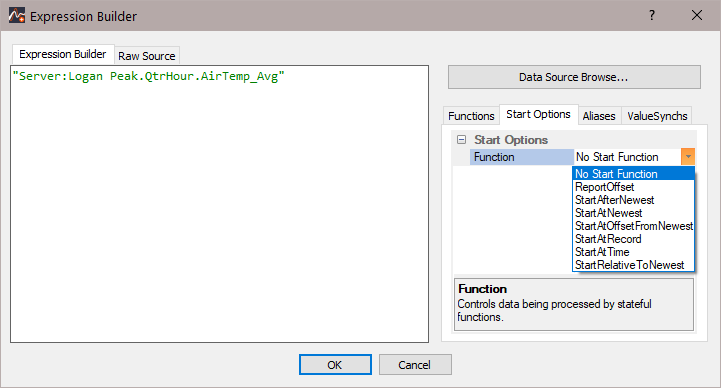Image resolution: width=721 pixels, height=388 pixels.
Task: Collapse the Start Options group
Action: 461,140
